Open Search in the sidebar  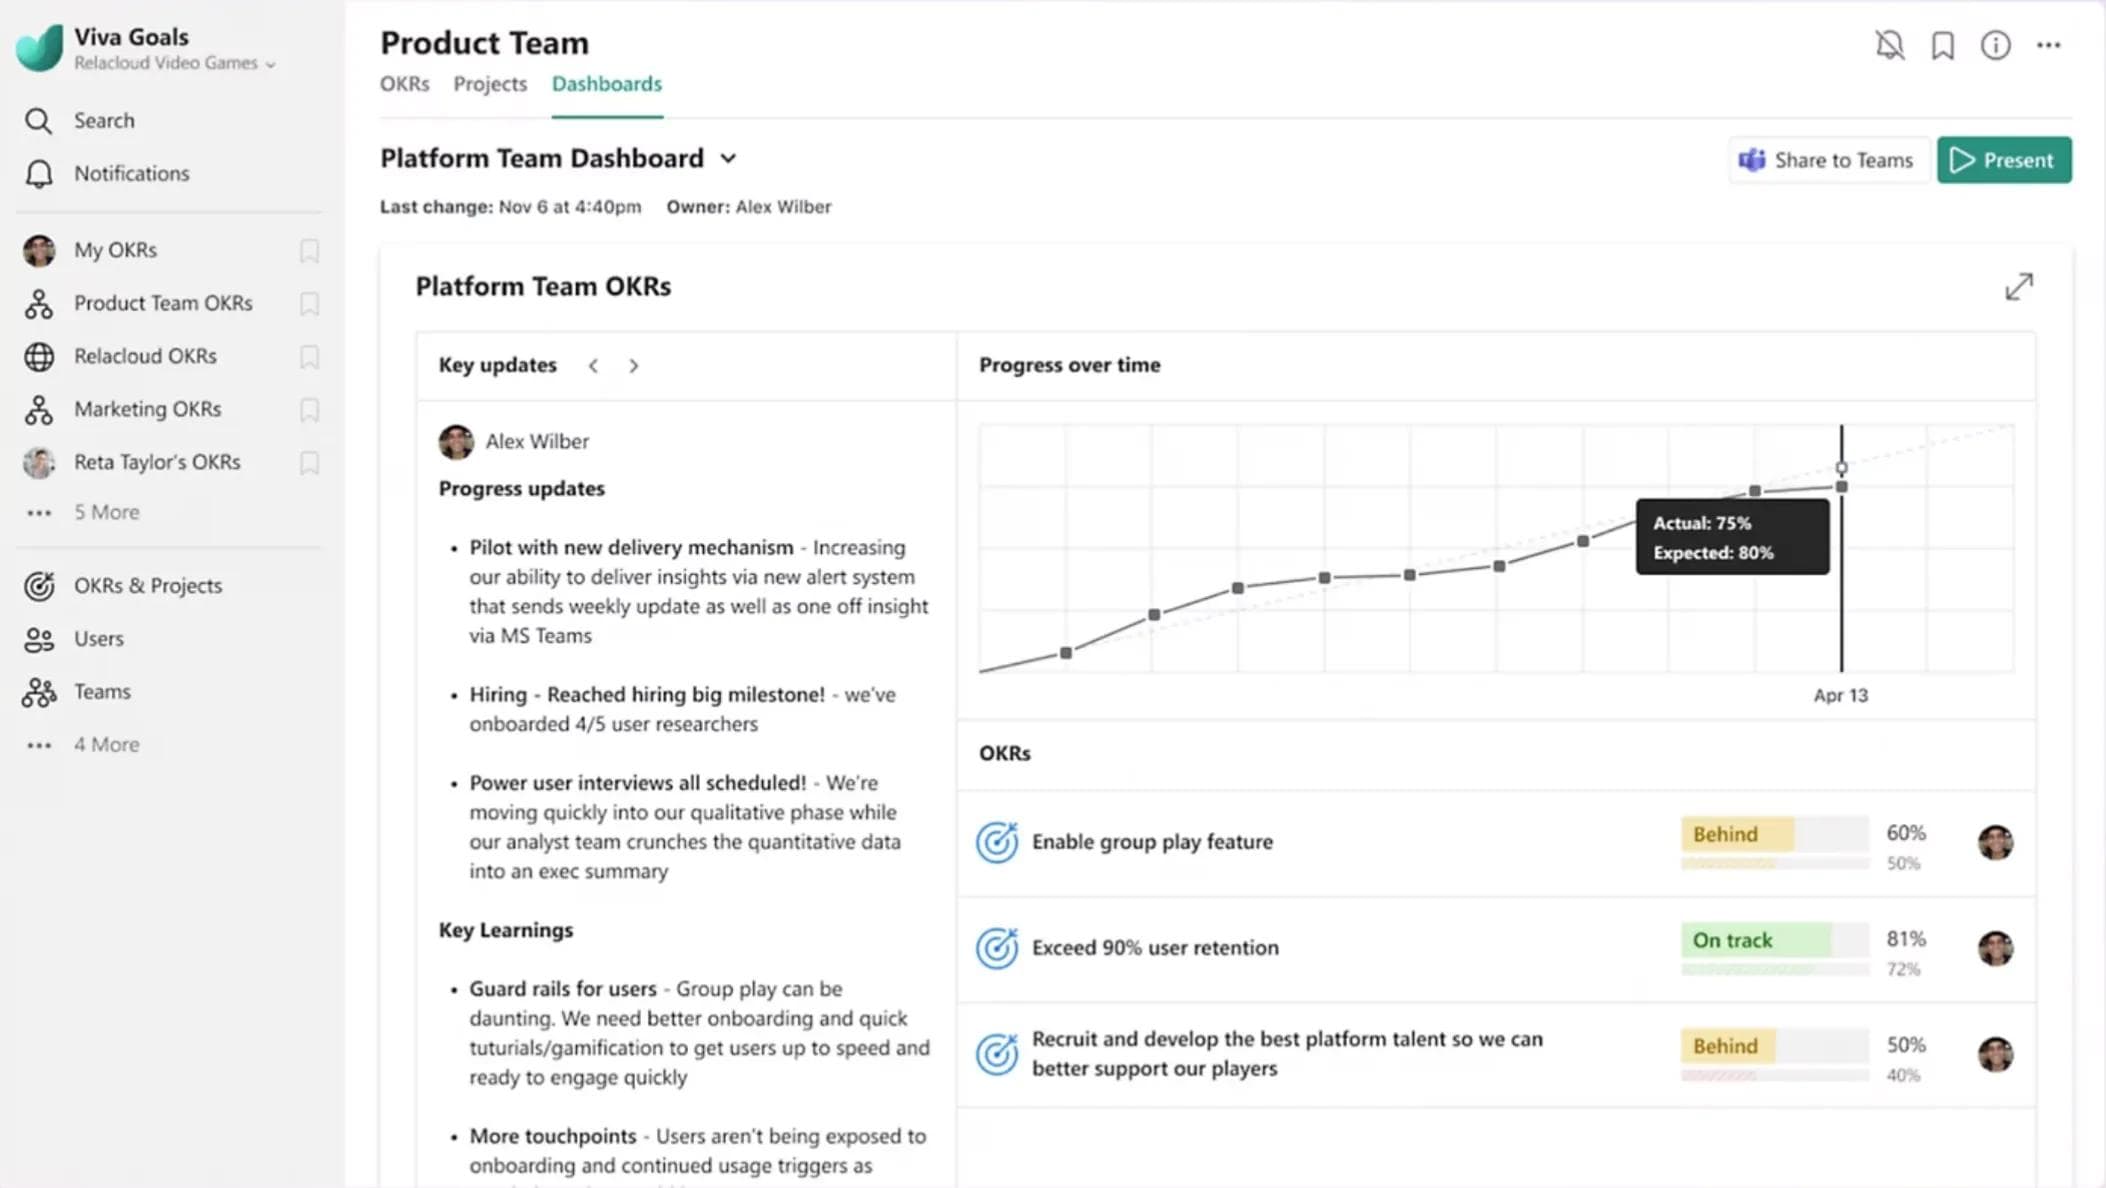click(x=104, y=120)
